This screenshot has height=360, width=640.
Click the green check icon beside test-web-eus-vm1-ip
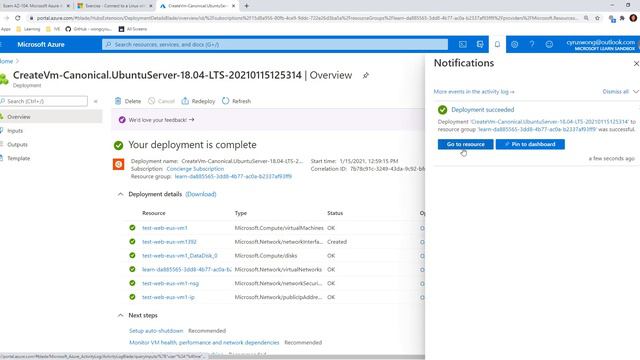coord(132,297)
